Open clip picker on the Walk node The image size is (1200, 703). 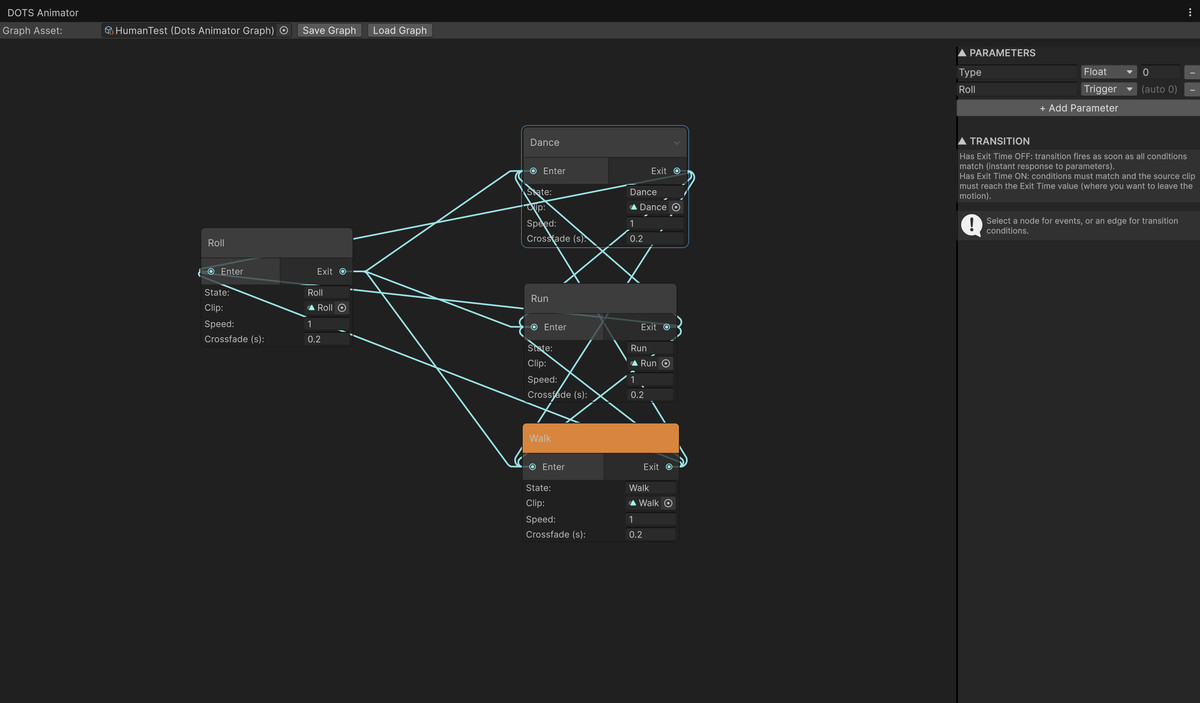(668, 504)
